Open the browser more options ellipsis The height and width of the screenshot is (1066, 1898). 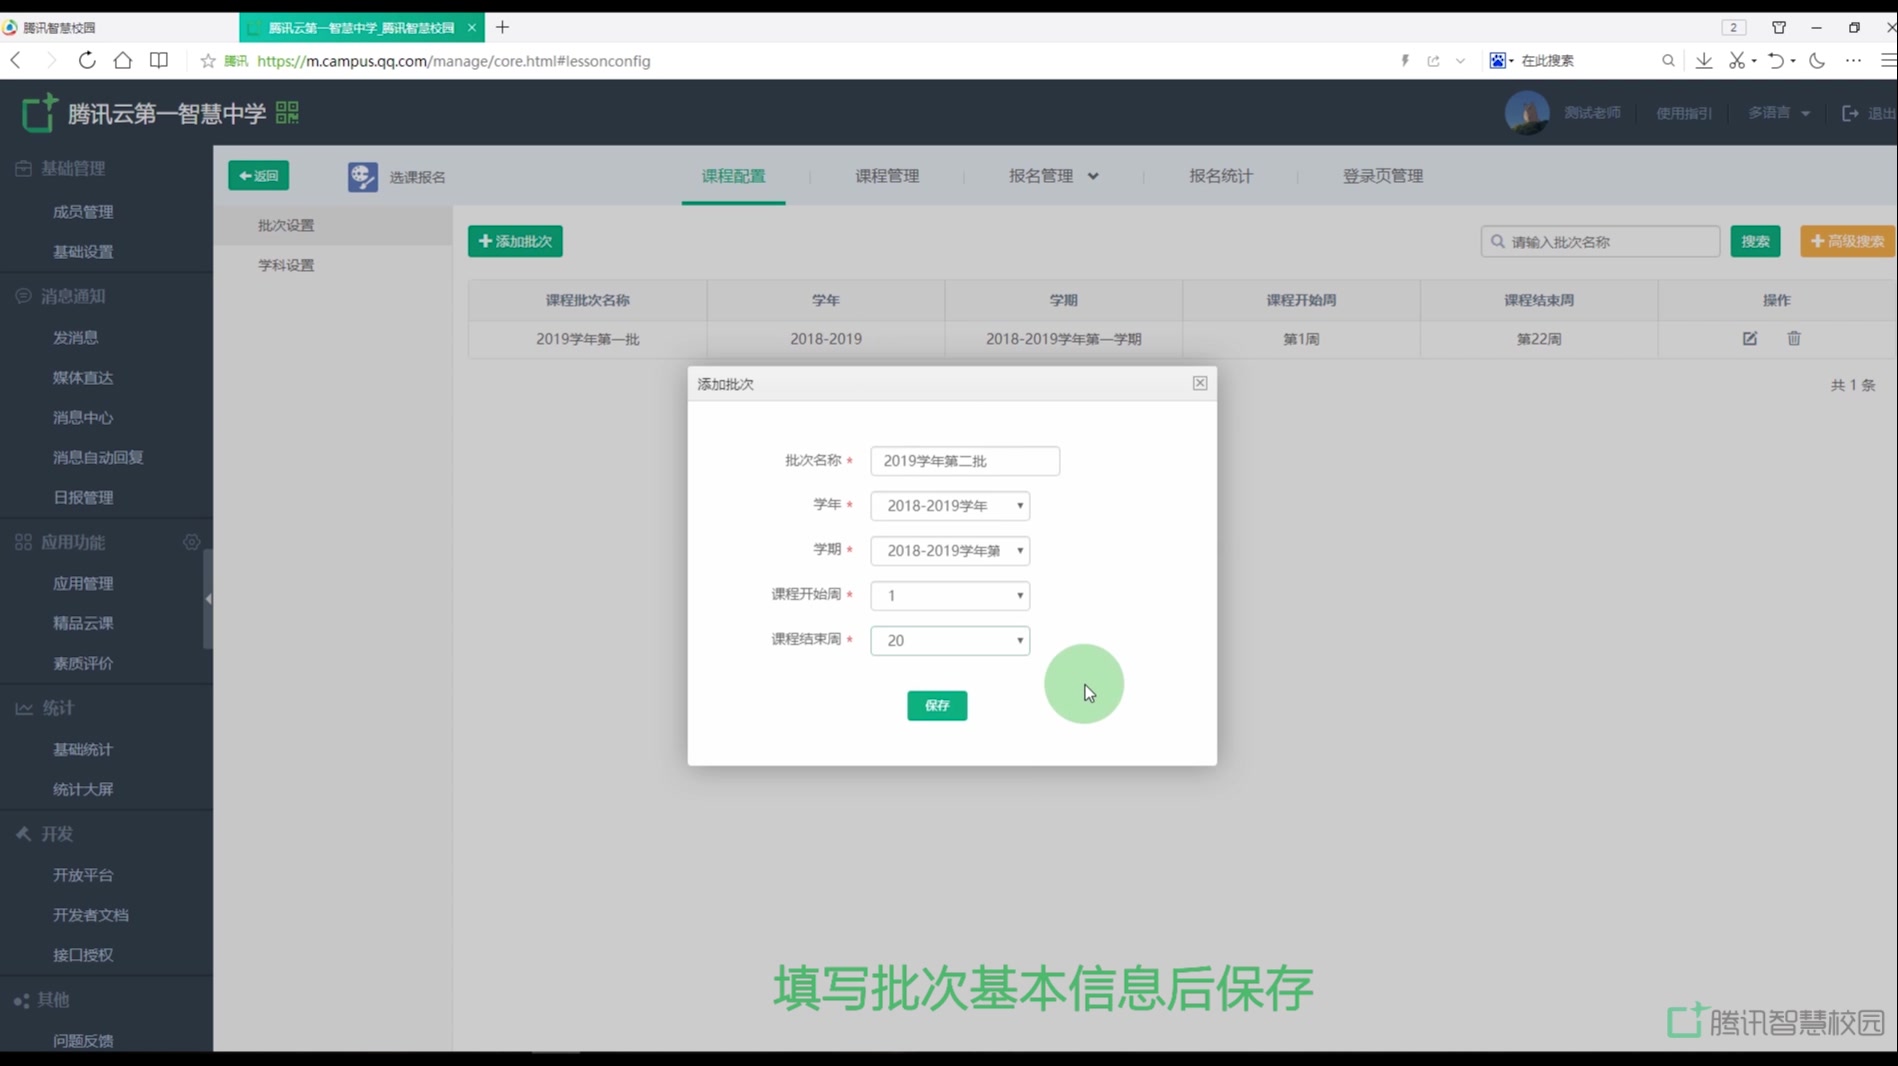[x=1853, y=61]
